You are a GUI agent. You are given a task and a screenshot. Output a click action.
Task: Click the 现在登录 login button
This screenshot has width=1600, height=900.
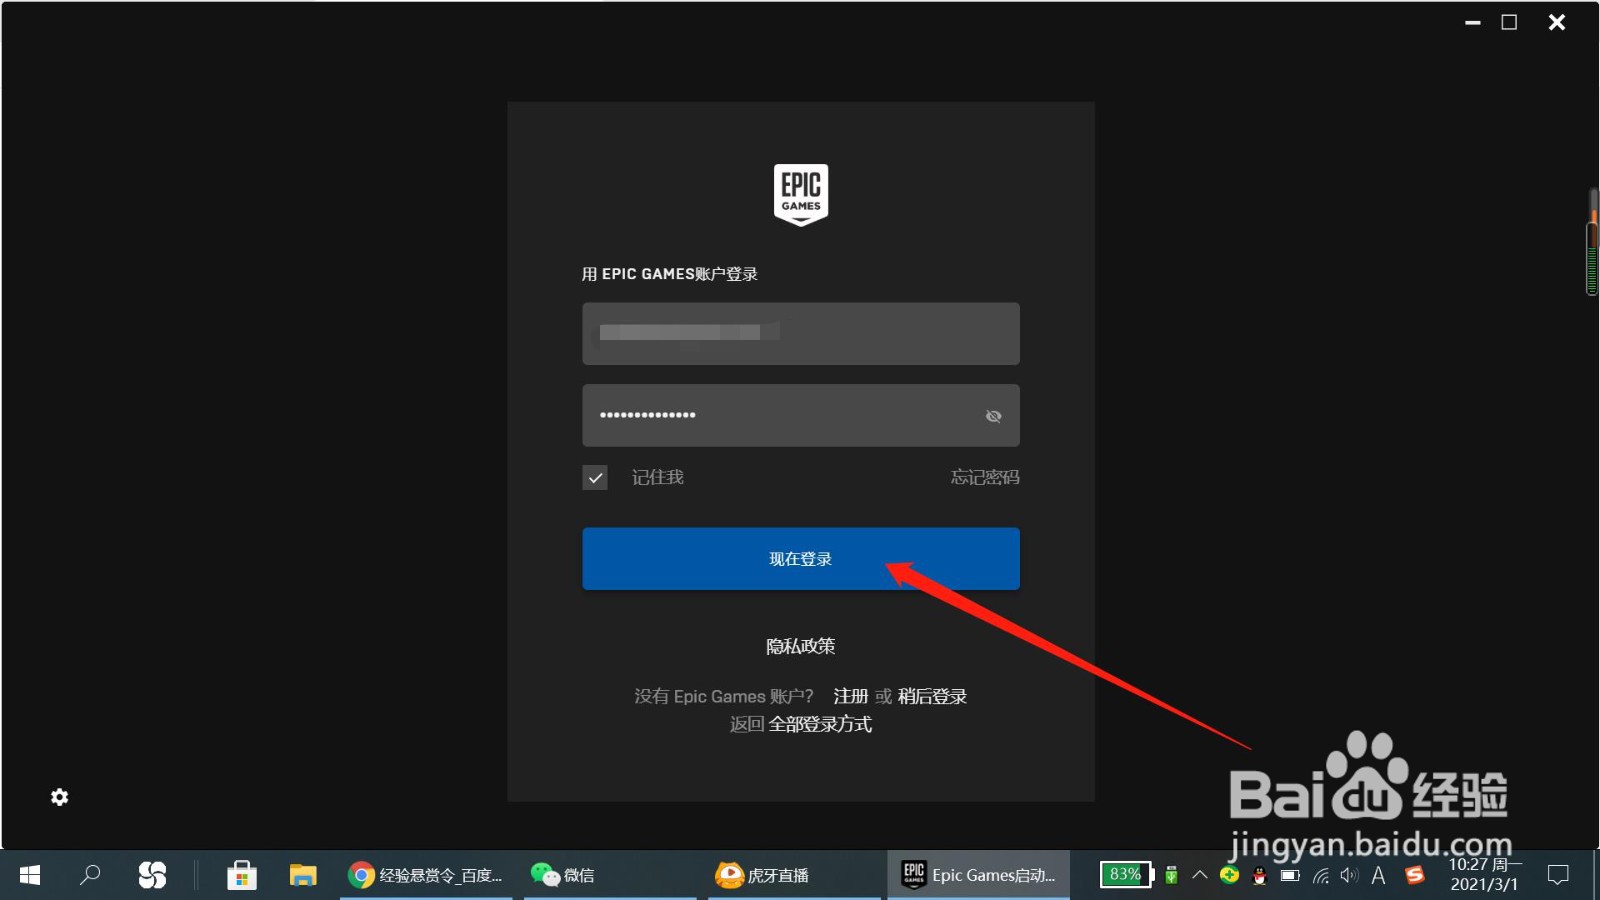point(801,559)
